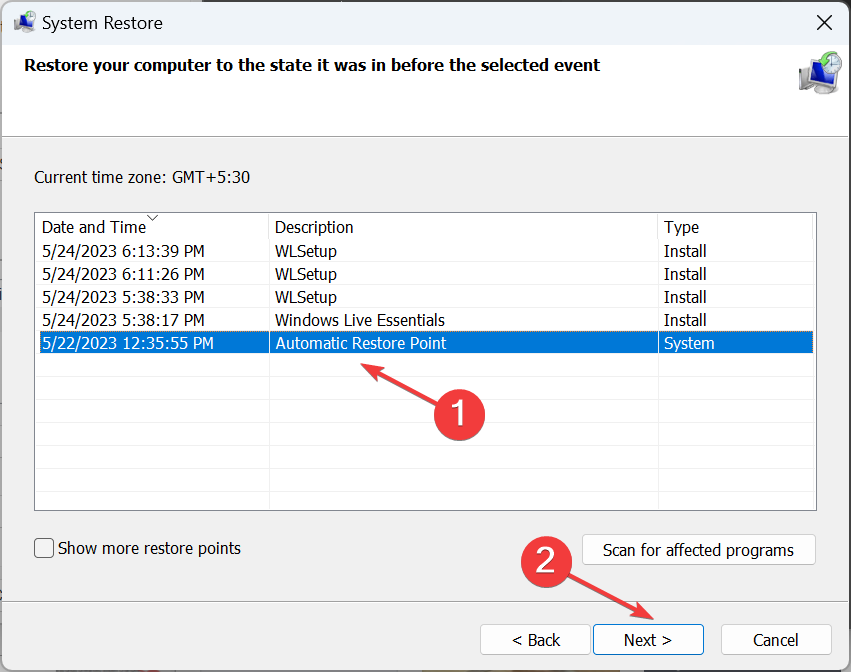Click the Type column header

tap(681, 227)
